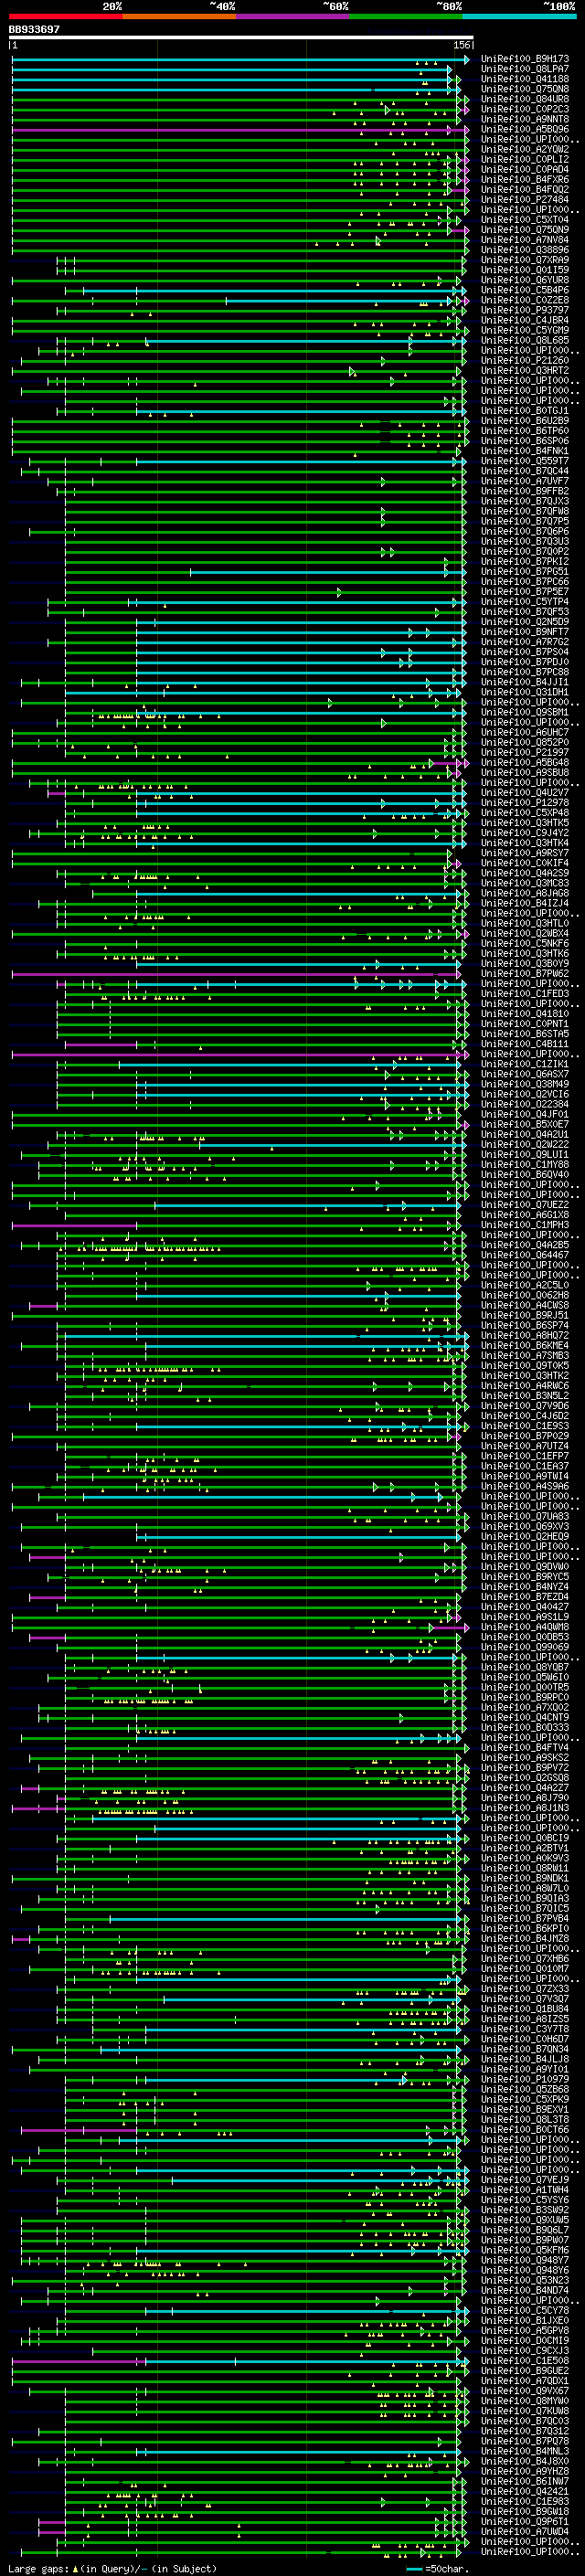Screen dimensions: 585x2576
Task: Open the UniRef100_Q01I59 hit
Action: [x=525, y=270]
